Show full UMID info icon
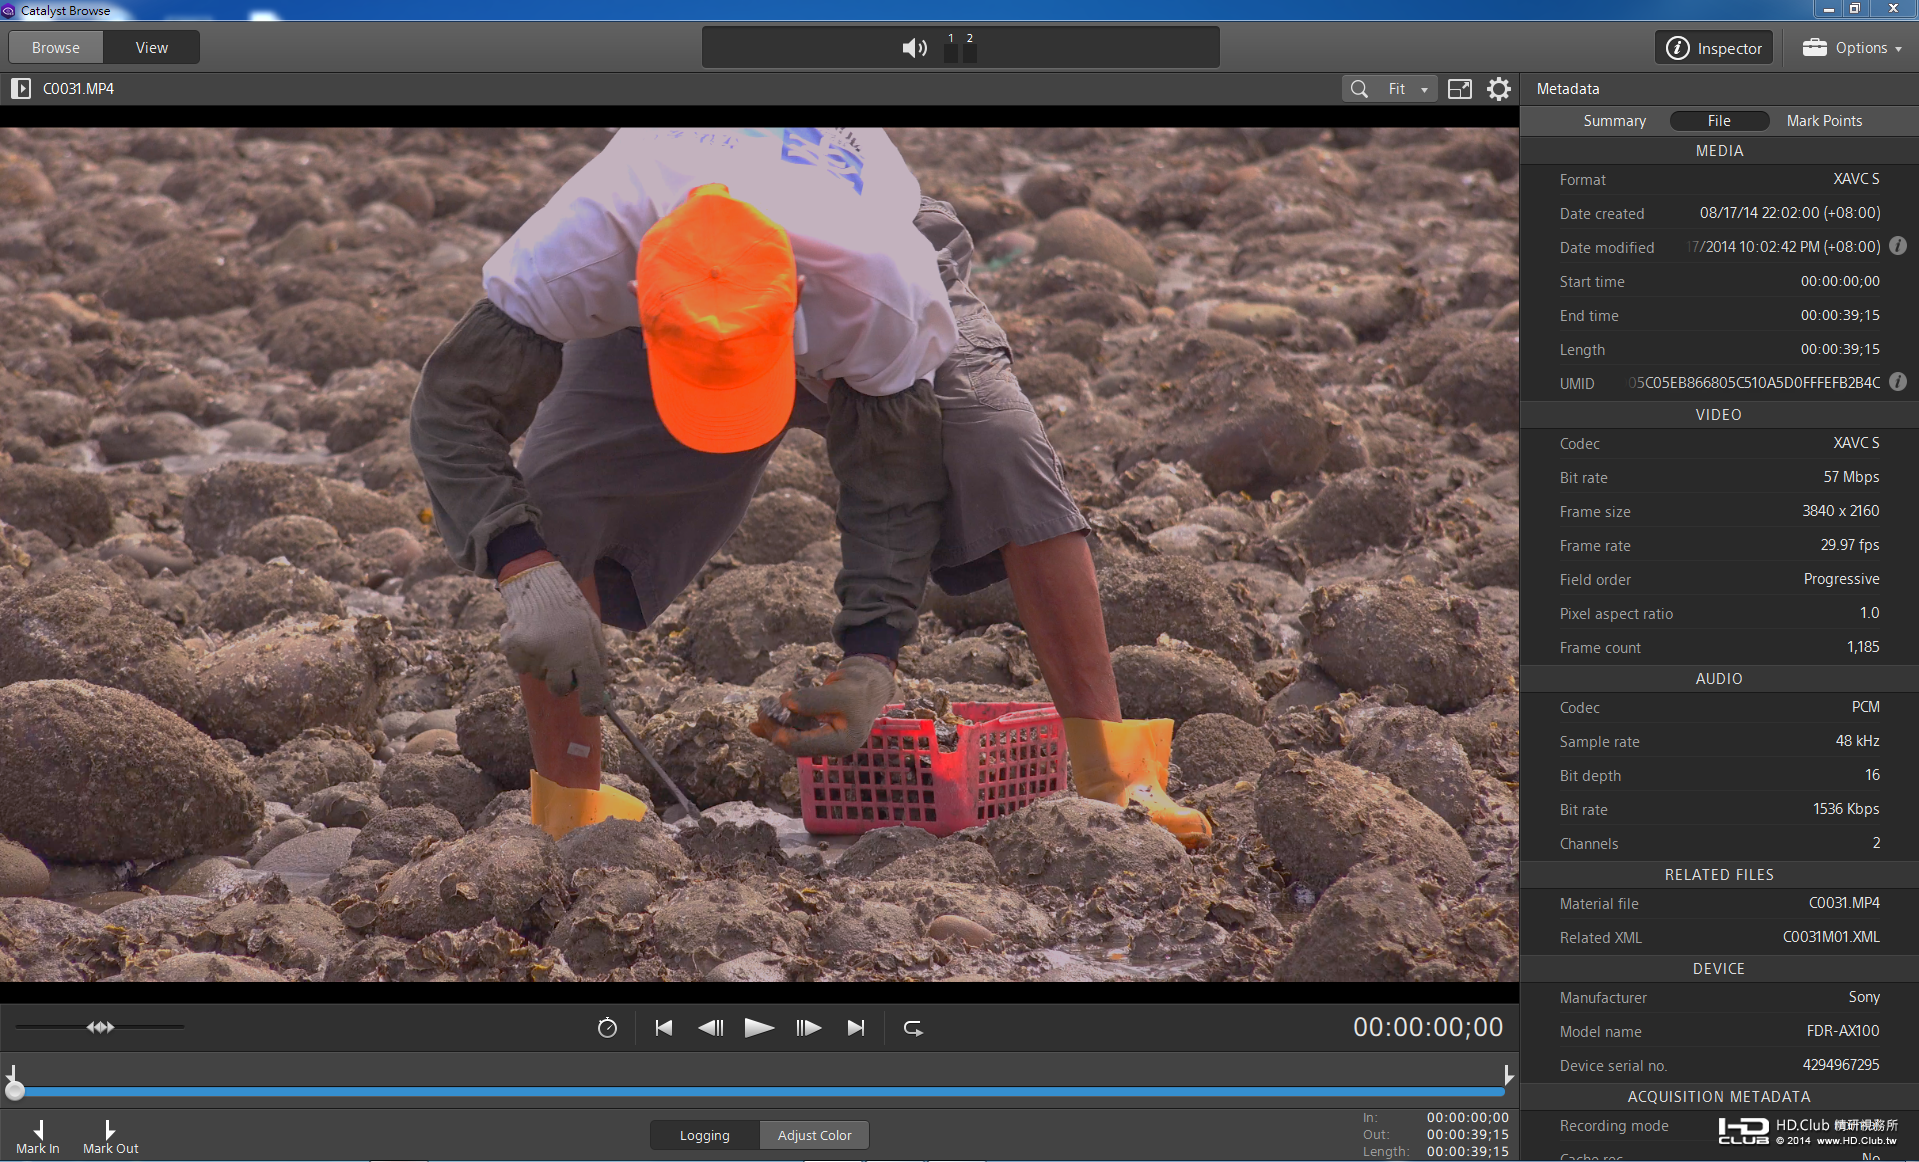 [1898, 382]
